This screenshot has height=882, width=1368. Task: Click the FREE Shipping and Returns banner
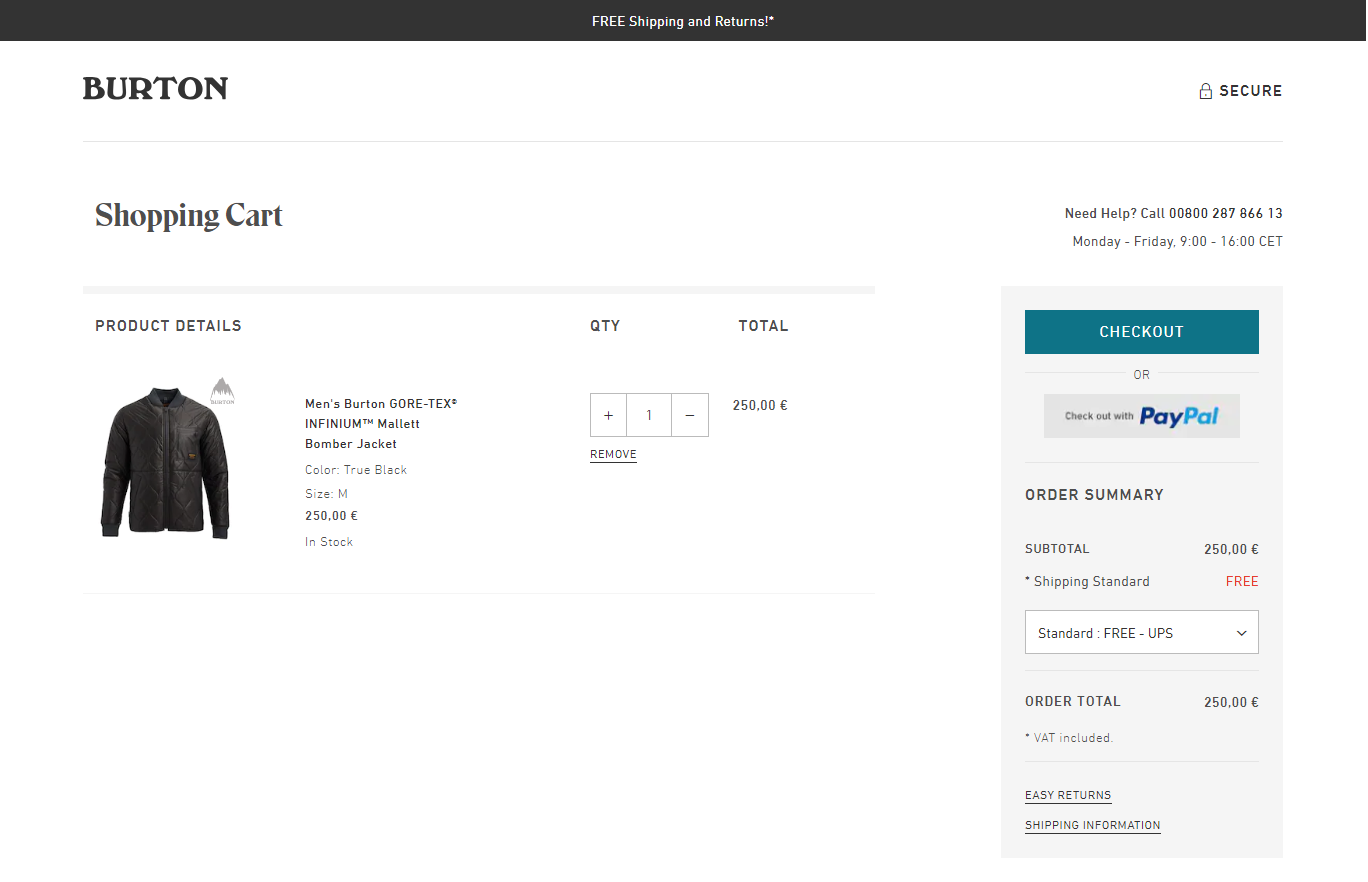click(x=683, y=20)
